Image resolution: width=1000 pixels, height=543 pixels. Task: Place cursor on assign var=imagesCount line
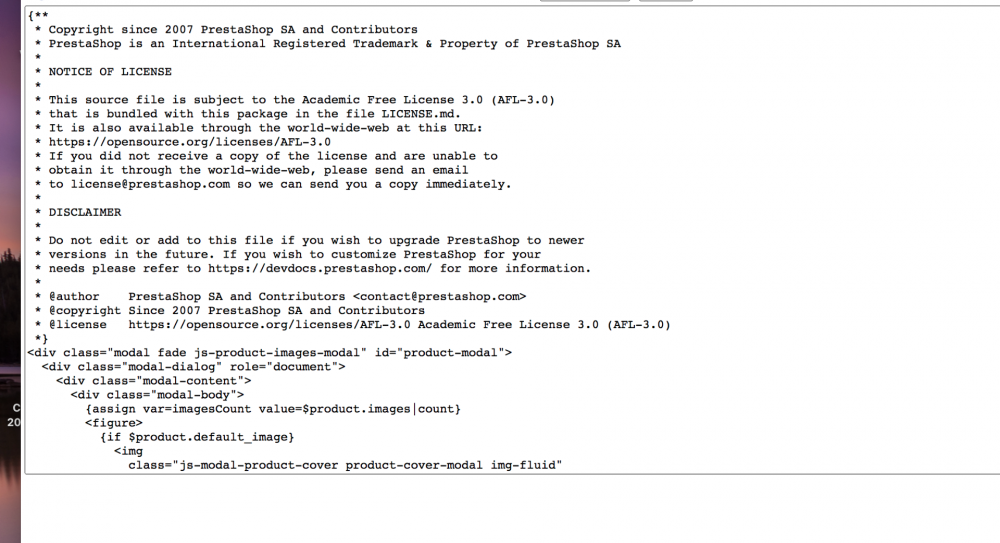pyautogui.click(x=273, y=409)
